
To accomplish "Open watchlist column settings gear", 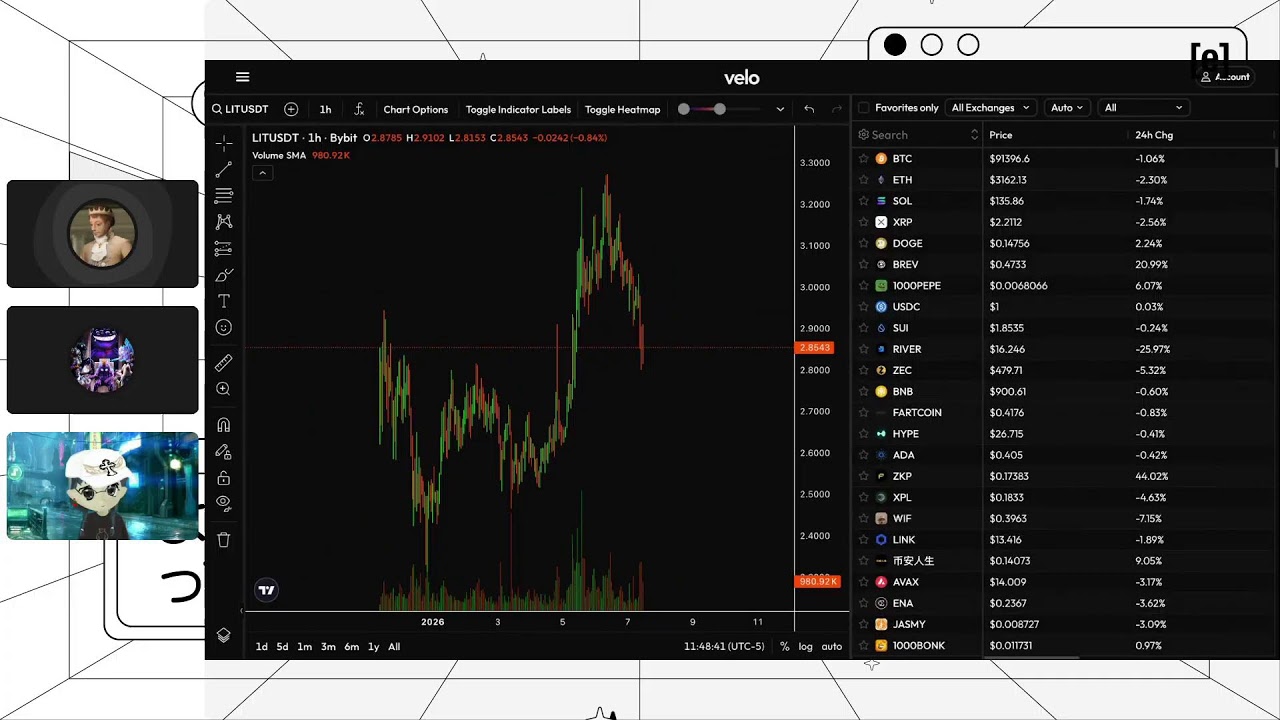I will (x=863, y=135).
